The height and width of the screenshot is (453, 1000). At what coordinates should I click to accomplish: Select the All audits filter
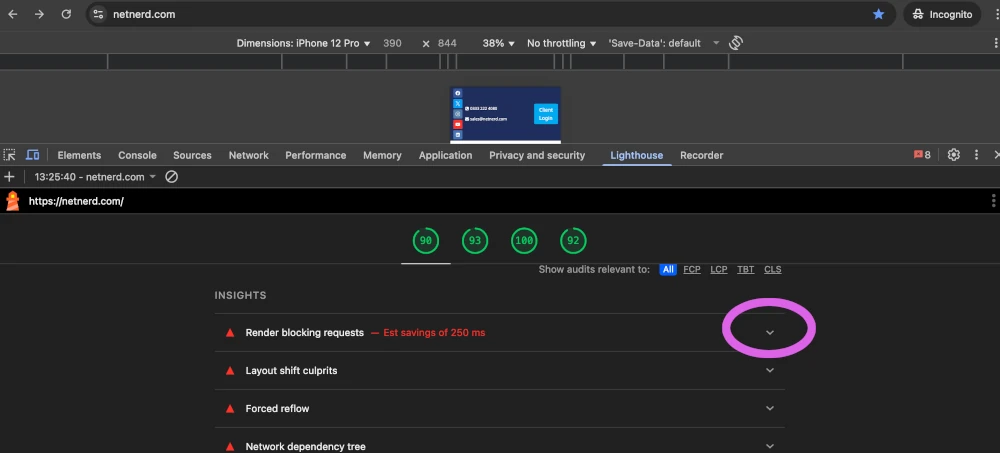coord(667,270)
